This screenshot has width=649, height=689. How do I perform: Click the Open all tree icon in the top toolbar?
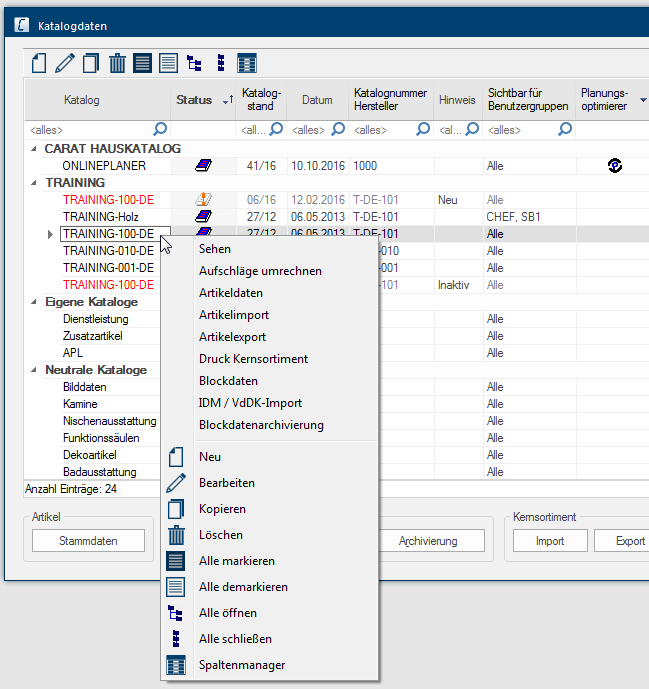[x=194, y=63]
